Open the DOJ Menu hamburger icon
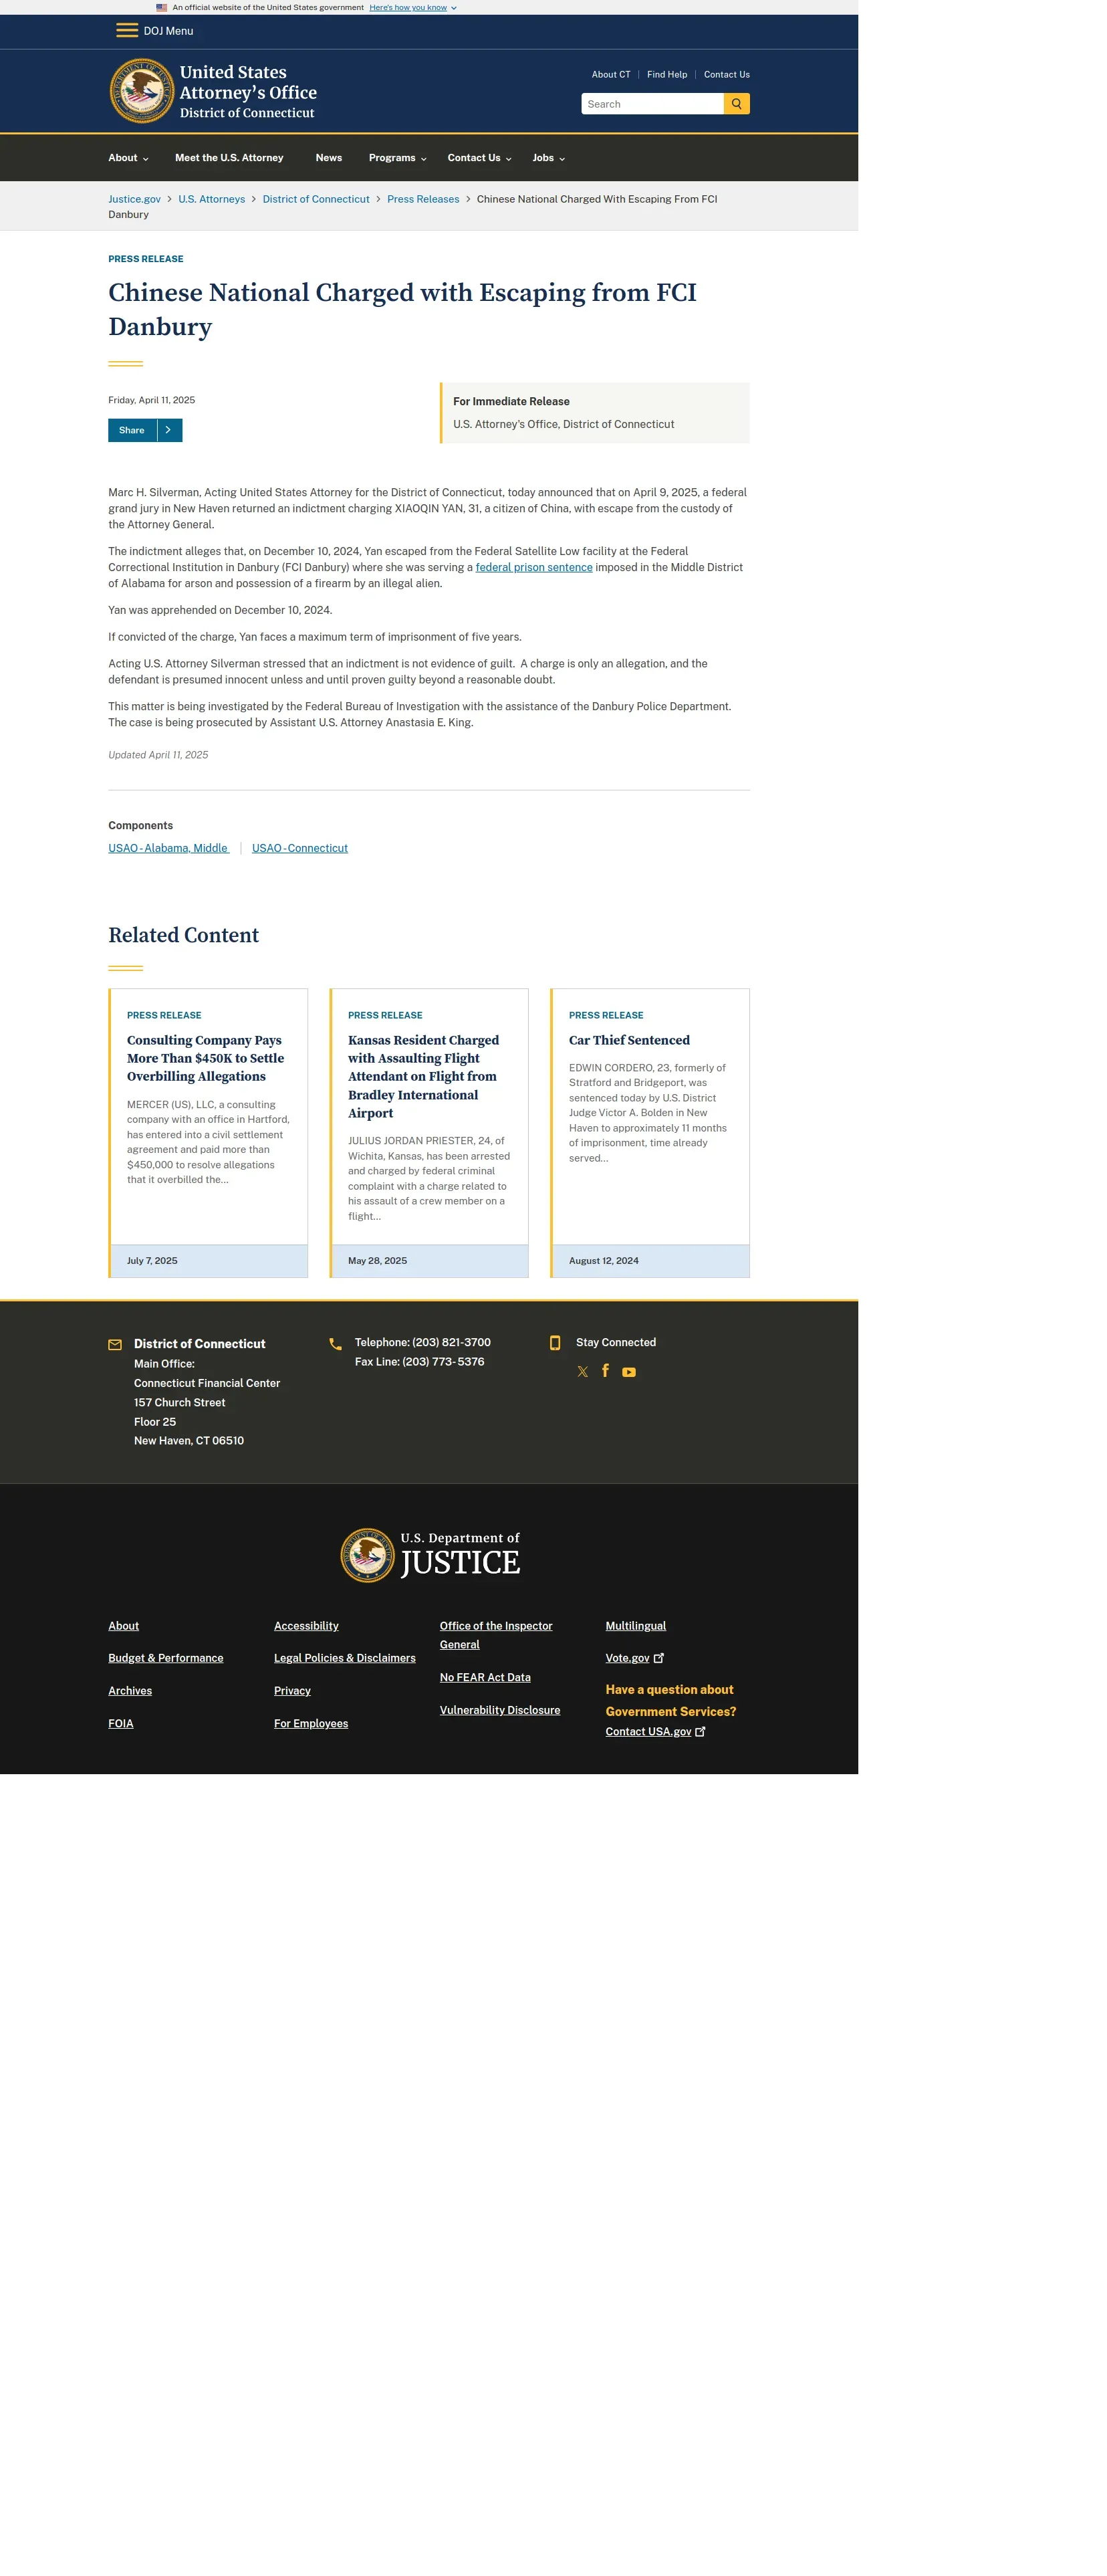The width and height of the screenshot is (1107, 2576). point(126,30)
